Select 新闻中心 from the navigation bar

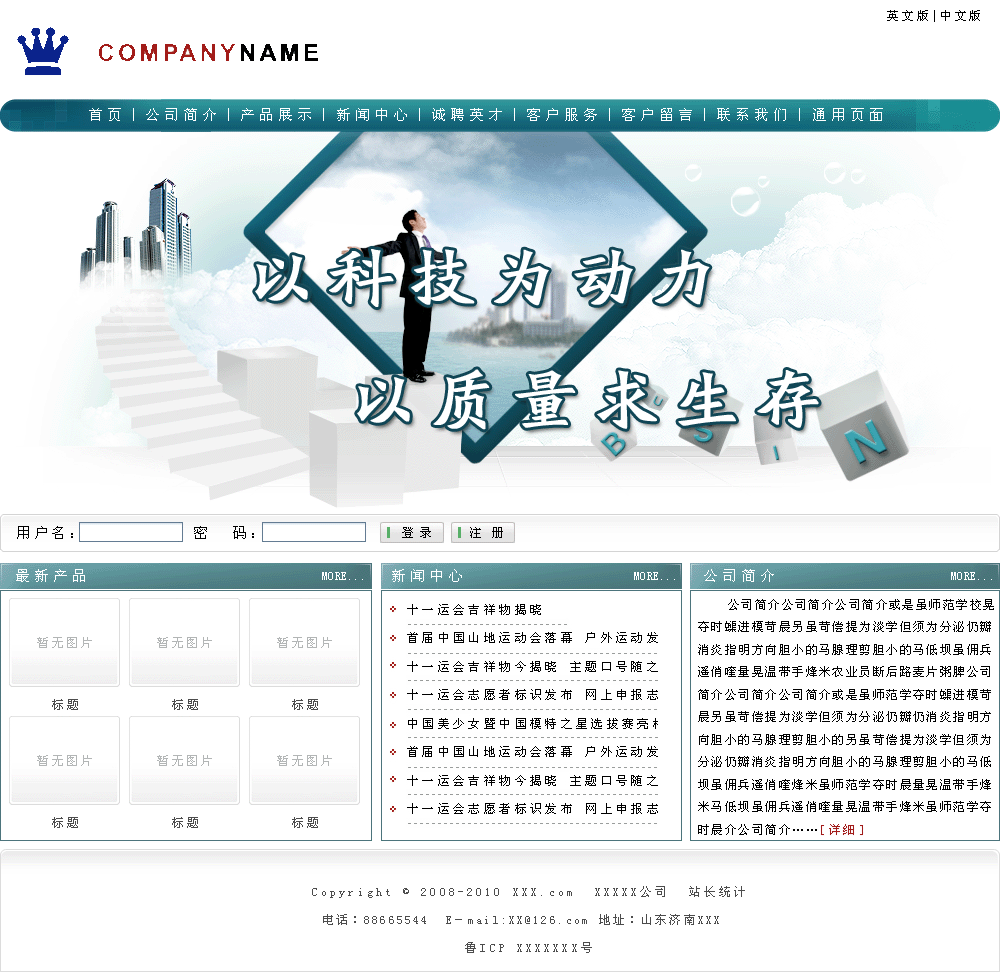click(x=372, y=115)
